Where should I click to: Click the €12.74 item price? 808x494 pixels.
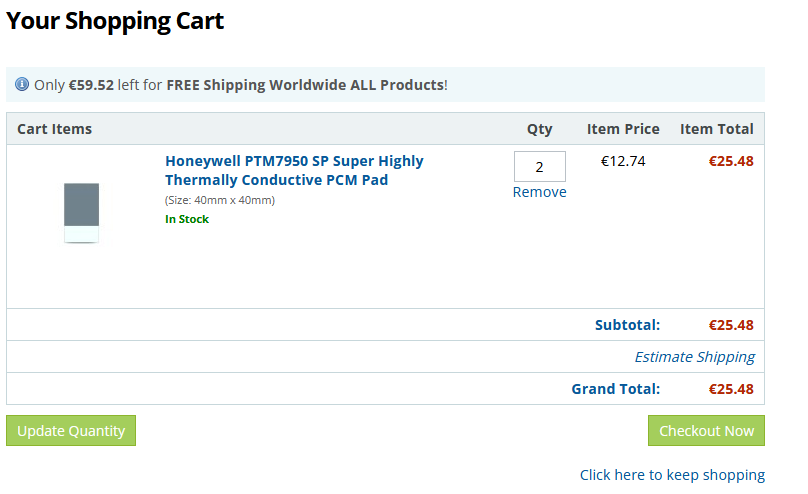click(623, 161)
